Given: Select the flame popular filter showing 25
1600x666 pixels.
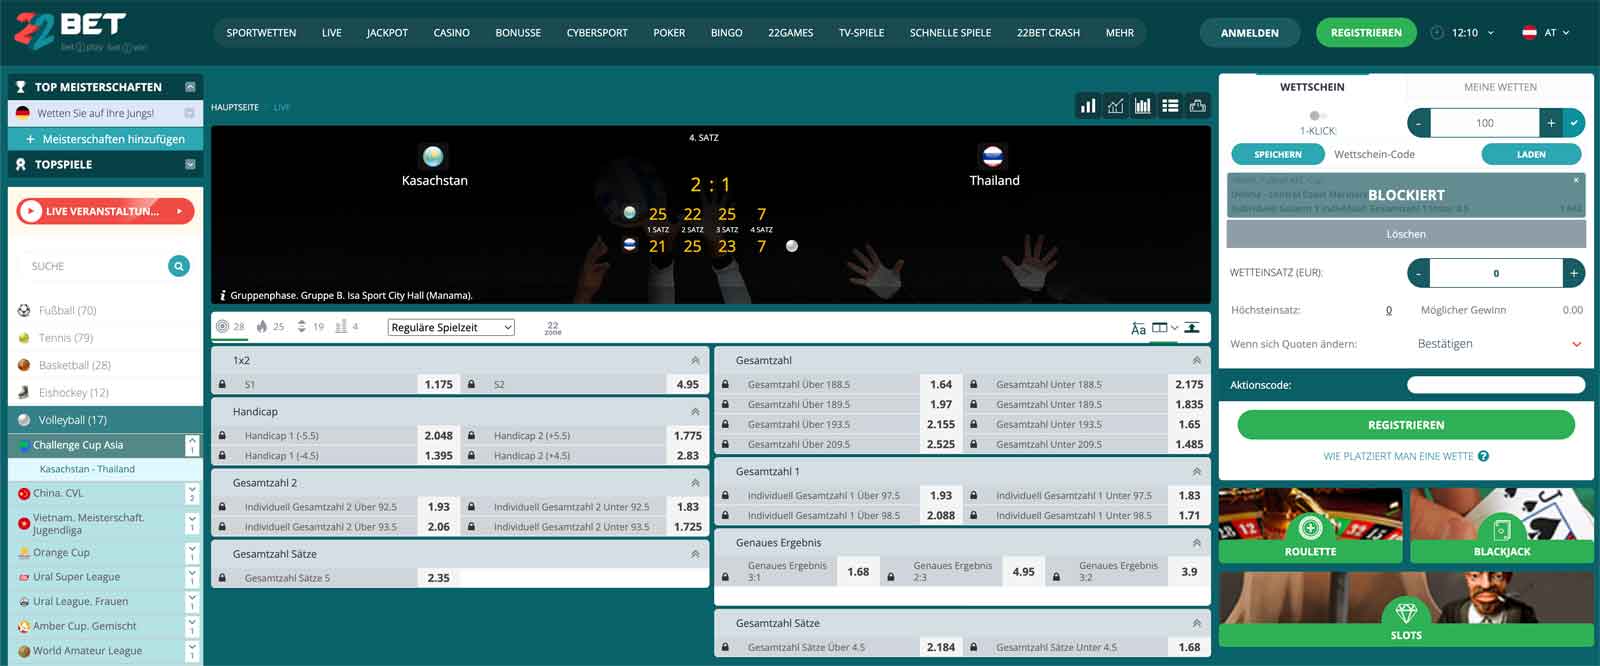Looking at the screenshot, I should [270, 327].
